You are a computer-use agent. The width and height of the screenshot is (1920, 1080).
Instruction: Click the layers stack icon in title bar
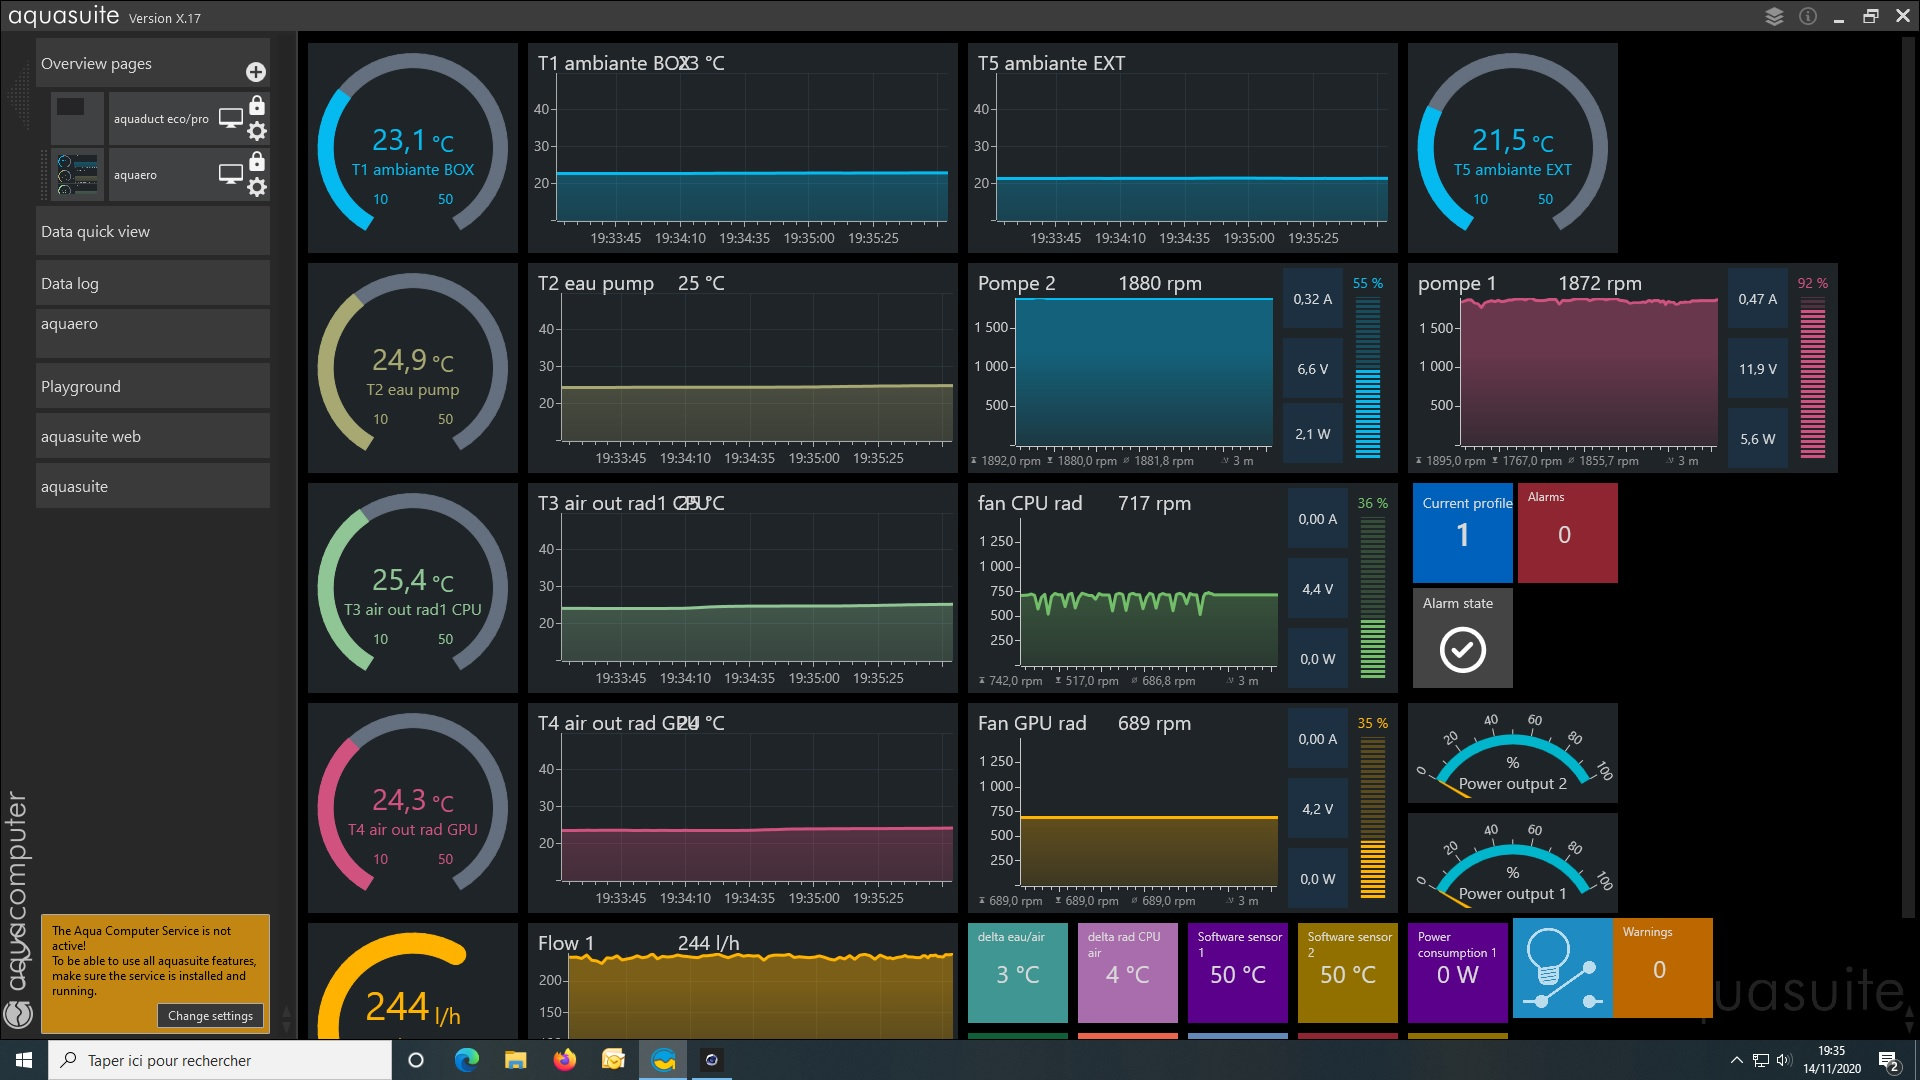pyautogui.click(x=1774, y=17)
